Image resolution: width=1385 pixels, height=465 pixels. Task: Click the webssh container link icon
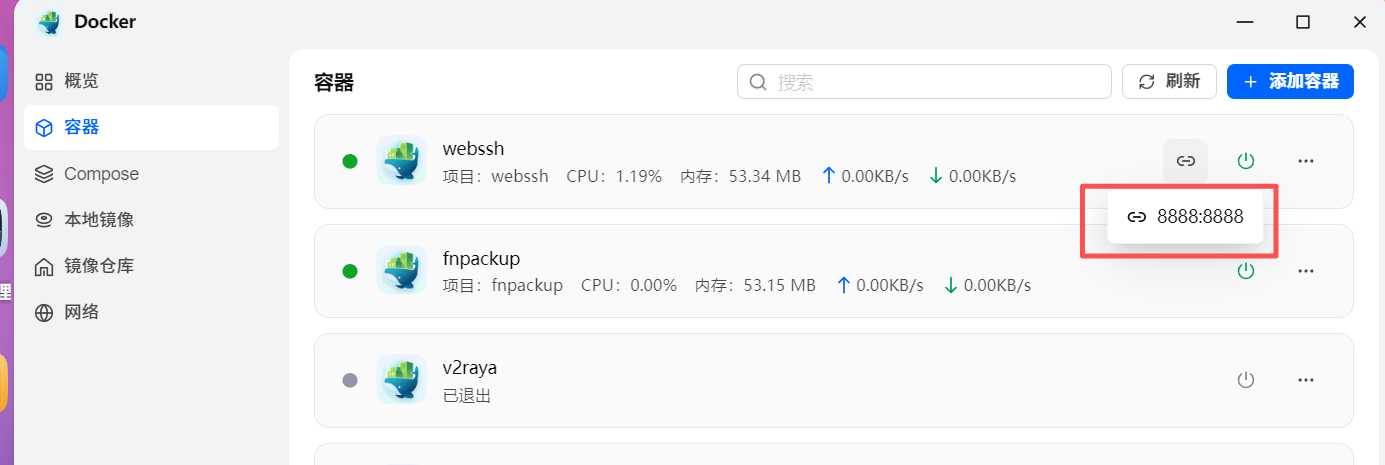point(1185,161)
